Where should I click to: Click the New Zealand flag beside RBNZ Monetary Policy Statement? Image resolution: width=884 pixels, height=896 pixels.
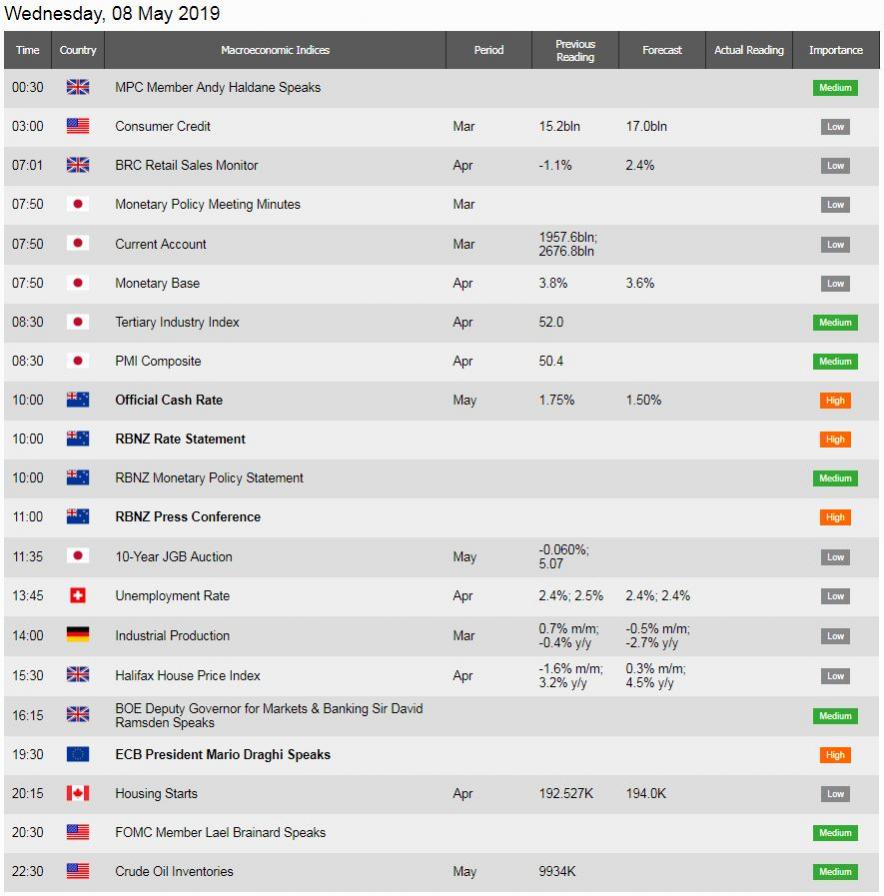[78, 477]
